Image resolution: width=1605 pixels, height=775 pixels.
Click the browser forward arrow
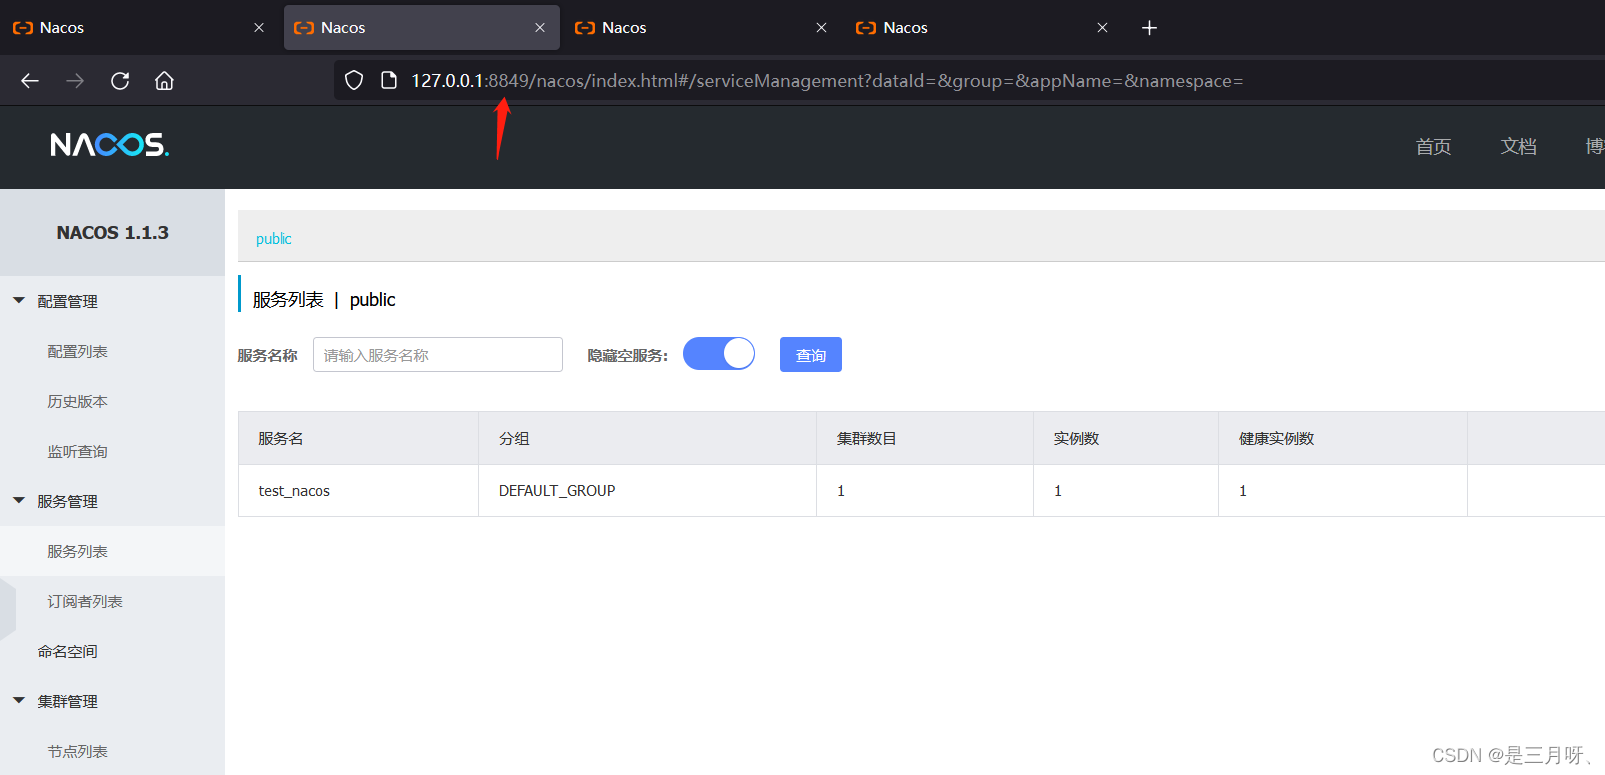pos(75,81)
